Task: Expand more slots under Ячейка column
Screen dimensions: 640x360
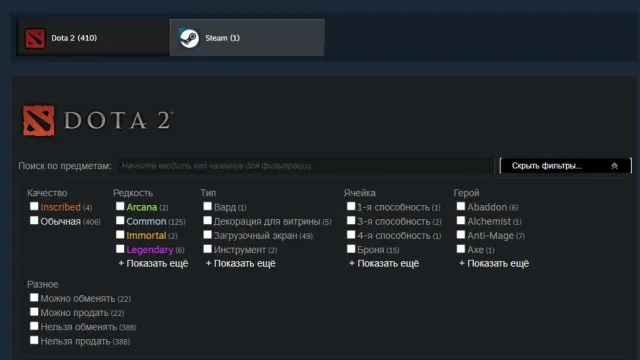Action: [384, 264]
